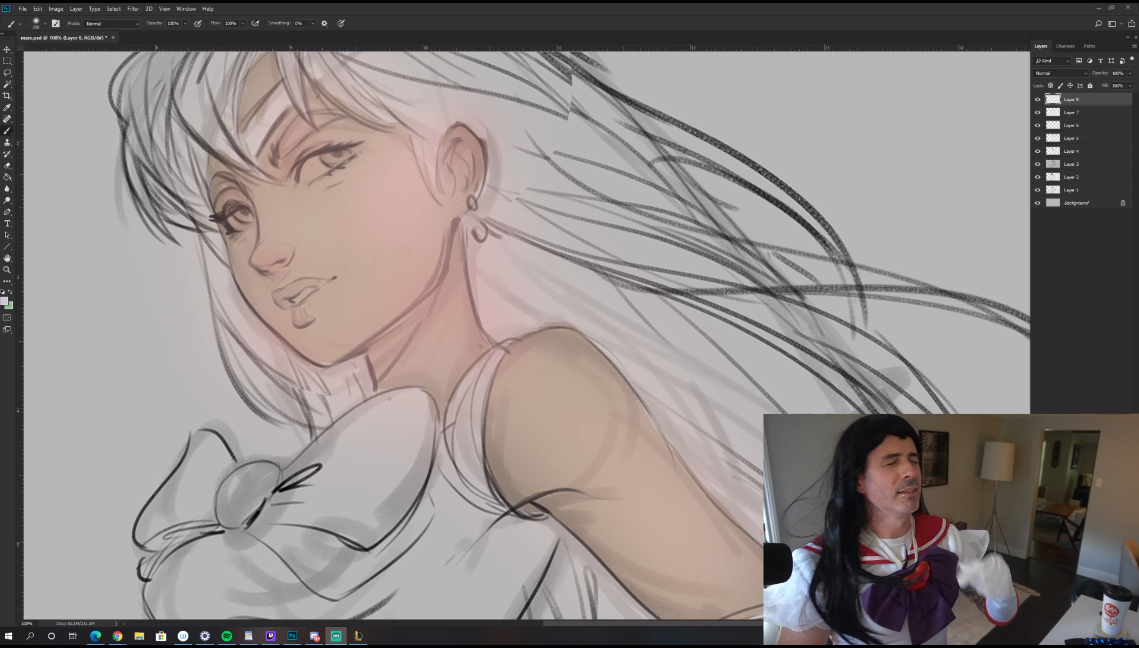Open the Image menu

[56, 9]
